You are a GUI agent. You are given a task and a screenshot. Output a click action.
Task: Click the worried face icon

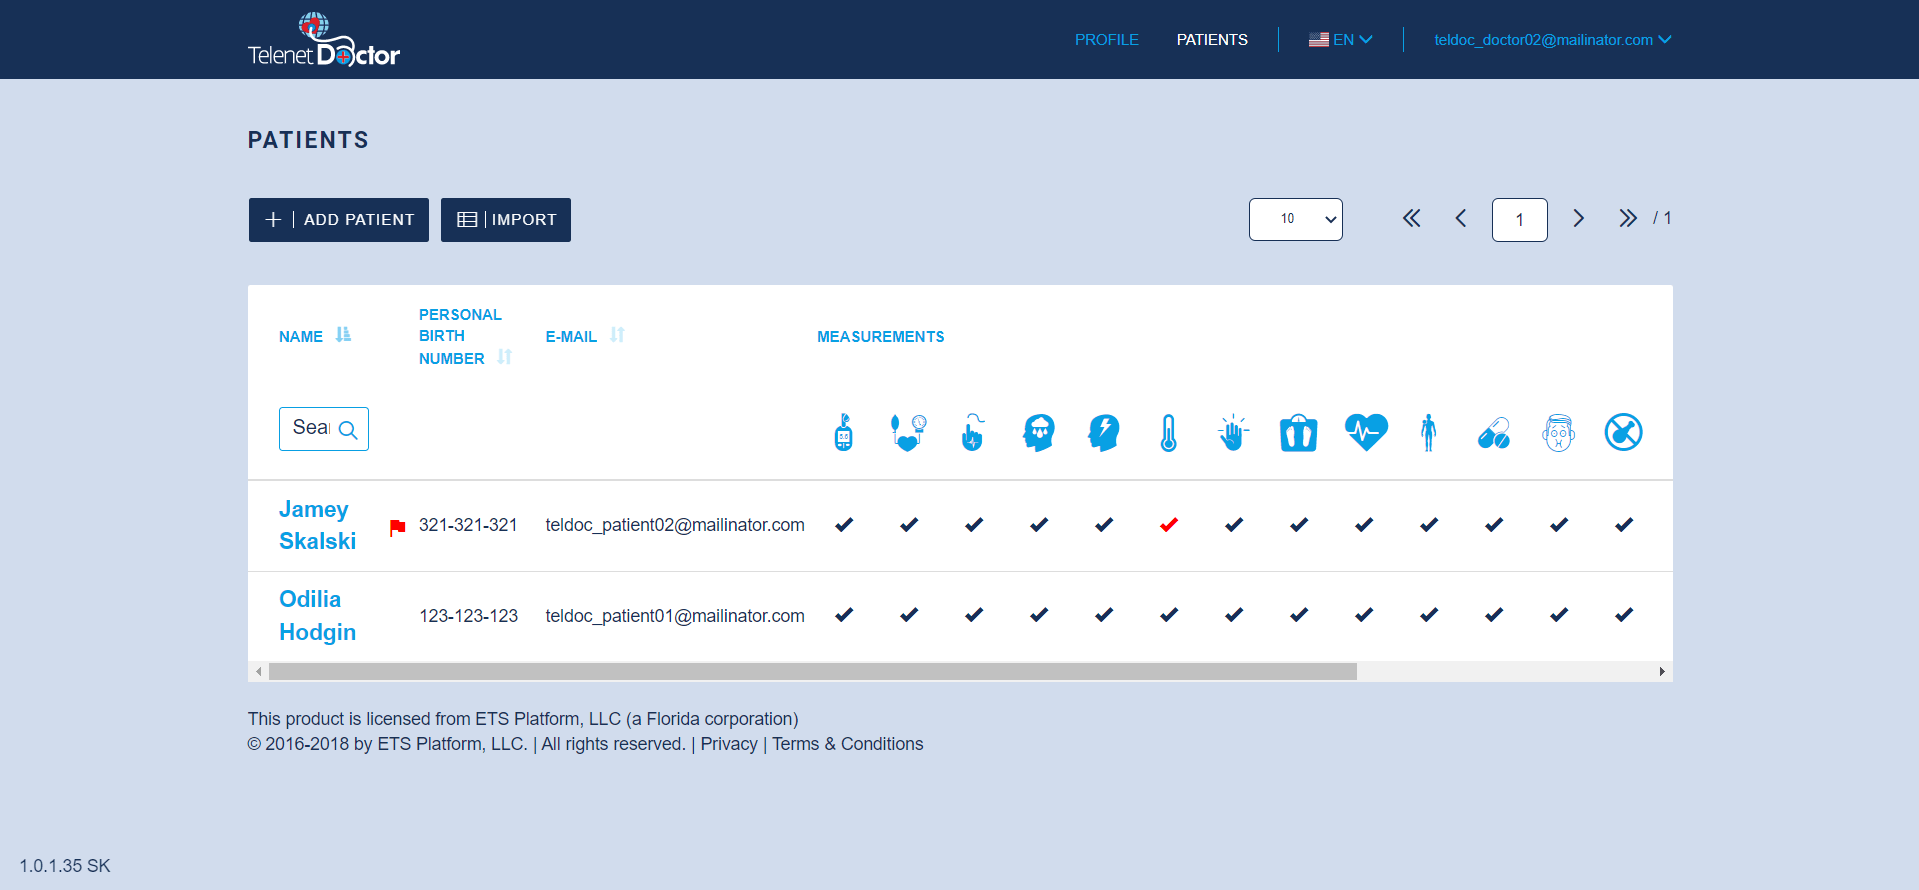[1559, 432]
